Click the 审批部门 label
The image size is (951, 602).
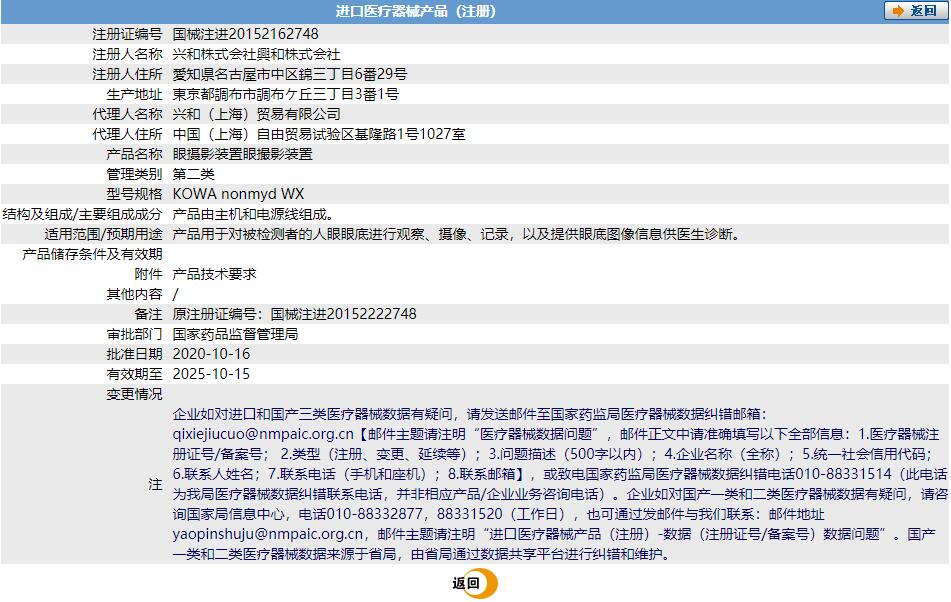click(134, 334)
